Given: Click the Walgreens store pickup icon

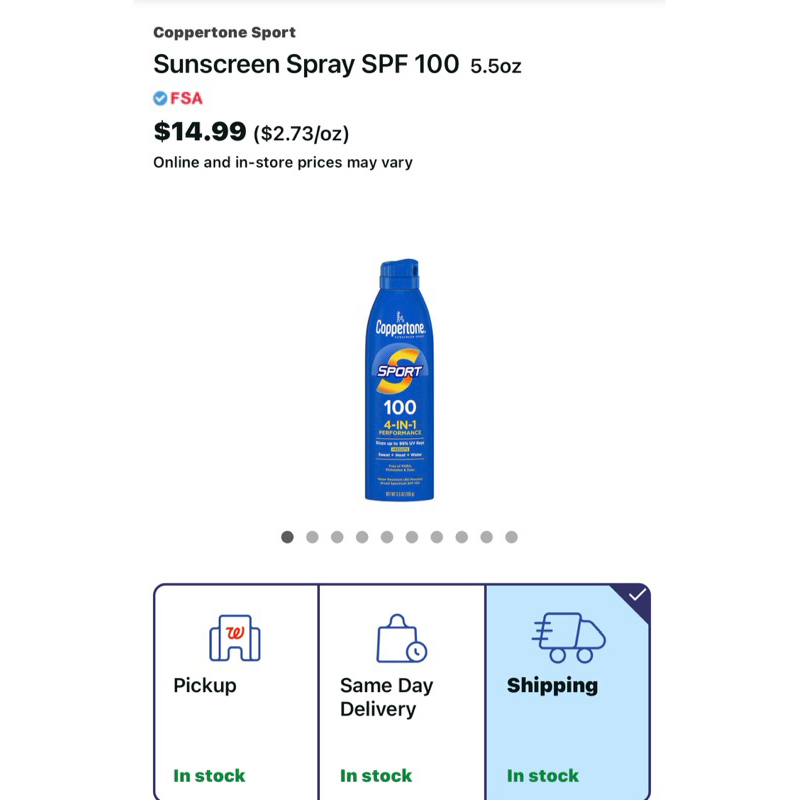Looking at the screenshot, I should [x=235, y=638].
